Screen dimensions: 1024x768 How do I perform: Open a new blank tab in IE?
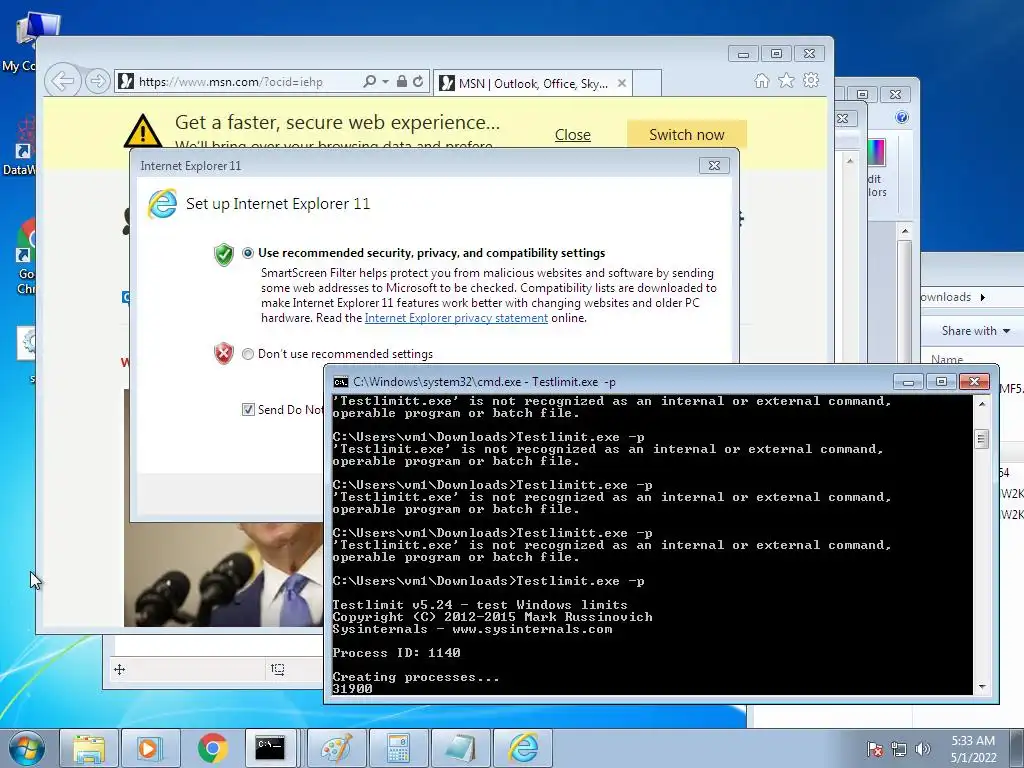(x=647, y=83)
